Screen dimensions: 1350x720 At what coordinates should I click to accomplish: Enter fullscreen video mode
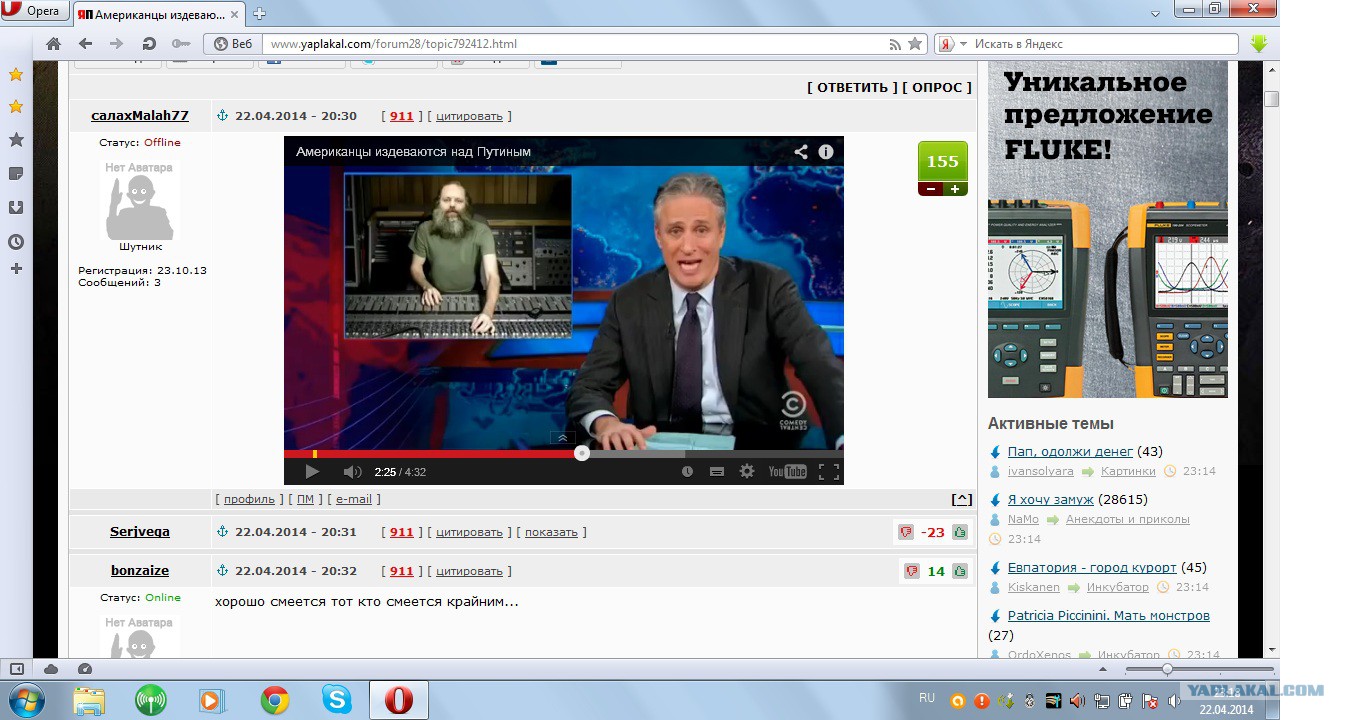[828, 472]
